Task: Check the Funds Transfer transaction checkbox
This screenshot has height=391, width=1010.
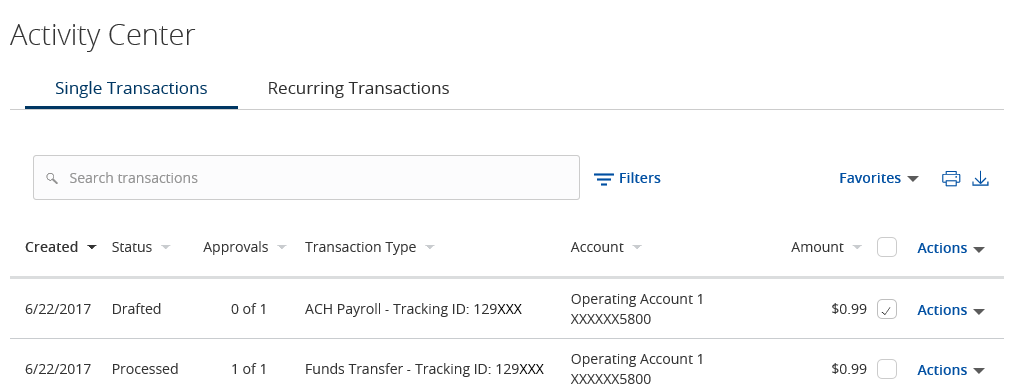Action: pos(887,369)
